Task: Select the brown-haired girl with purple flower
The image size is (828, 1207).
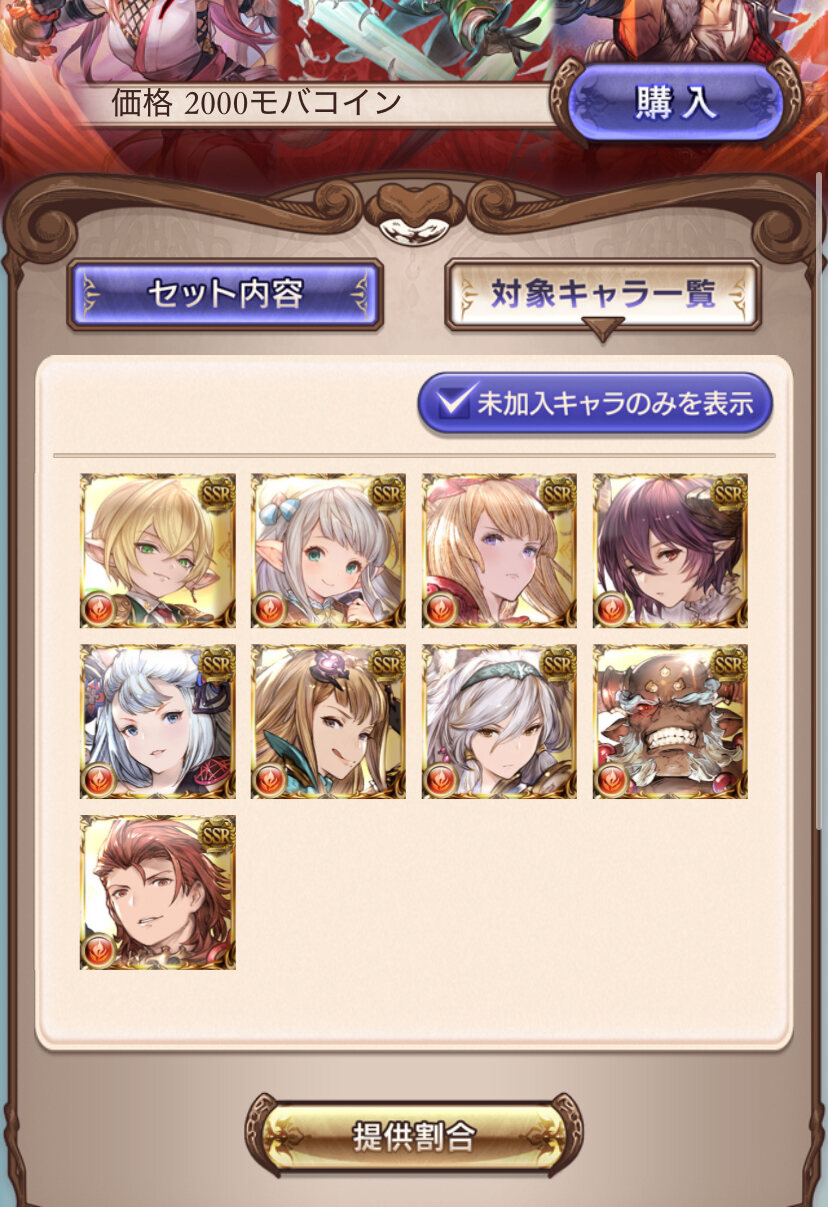Action: pos(328,721)
